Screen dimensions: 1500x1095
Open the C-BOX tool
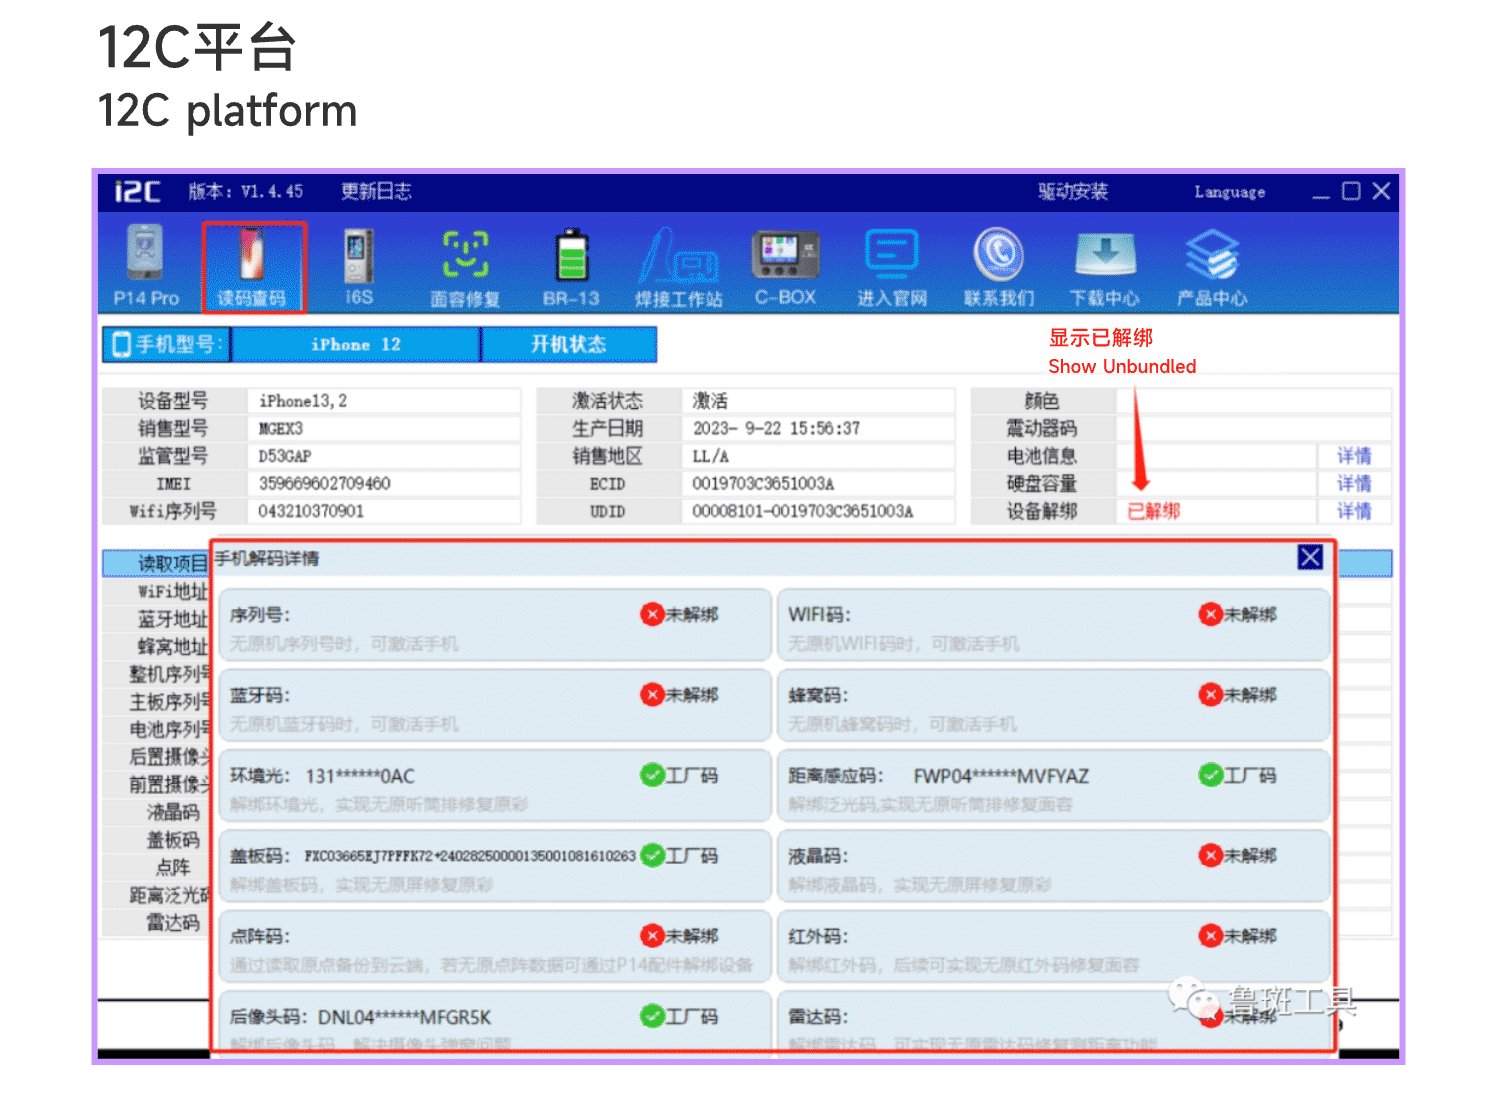point(785,266)
